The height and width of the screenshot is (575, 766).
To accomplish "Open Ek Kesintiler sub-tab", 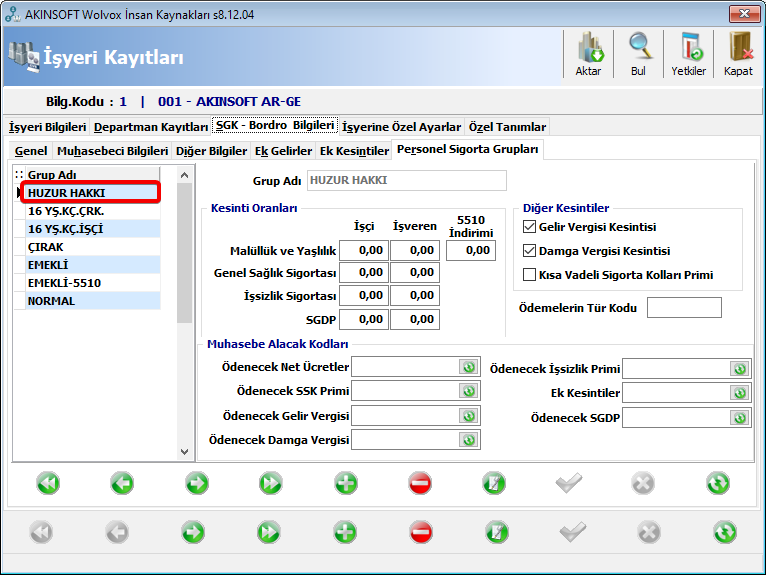I will coord(354,151).
